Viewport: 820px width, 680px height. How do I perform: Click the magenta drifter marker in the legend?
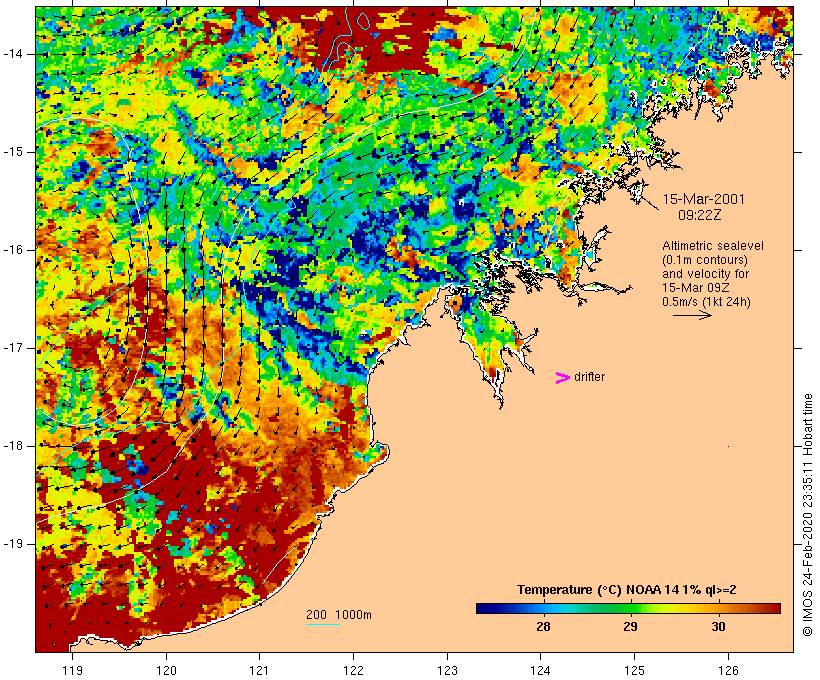[562, 378]
